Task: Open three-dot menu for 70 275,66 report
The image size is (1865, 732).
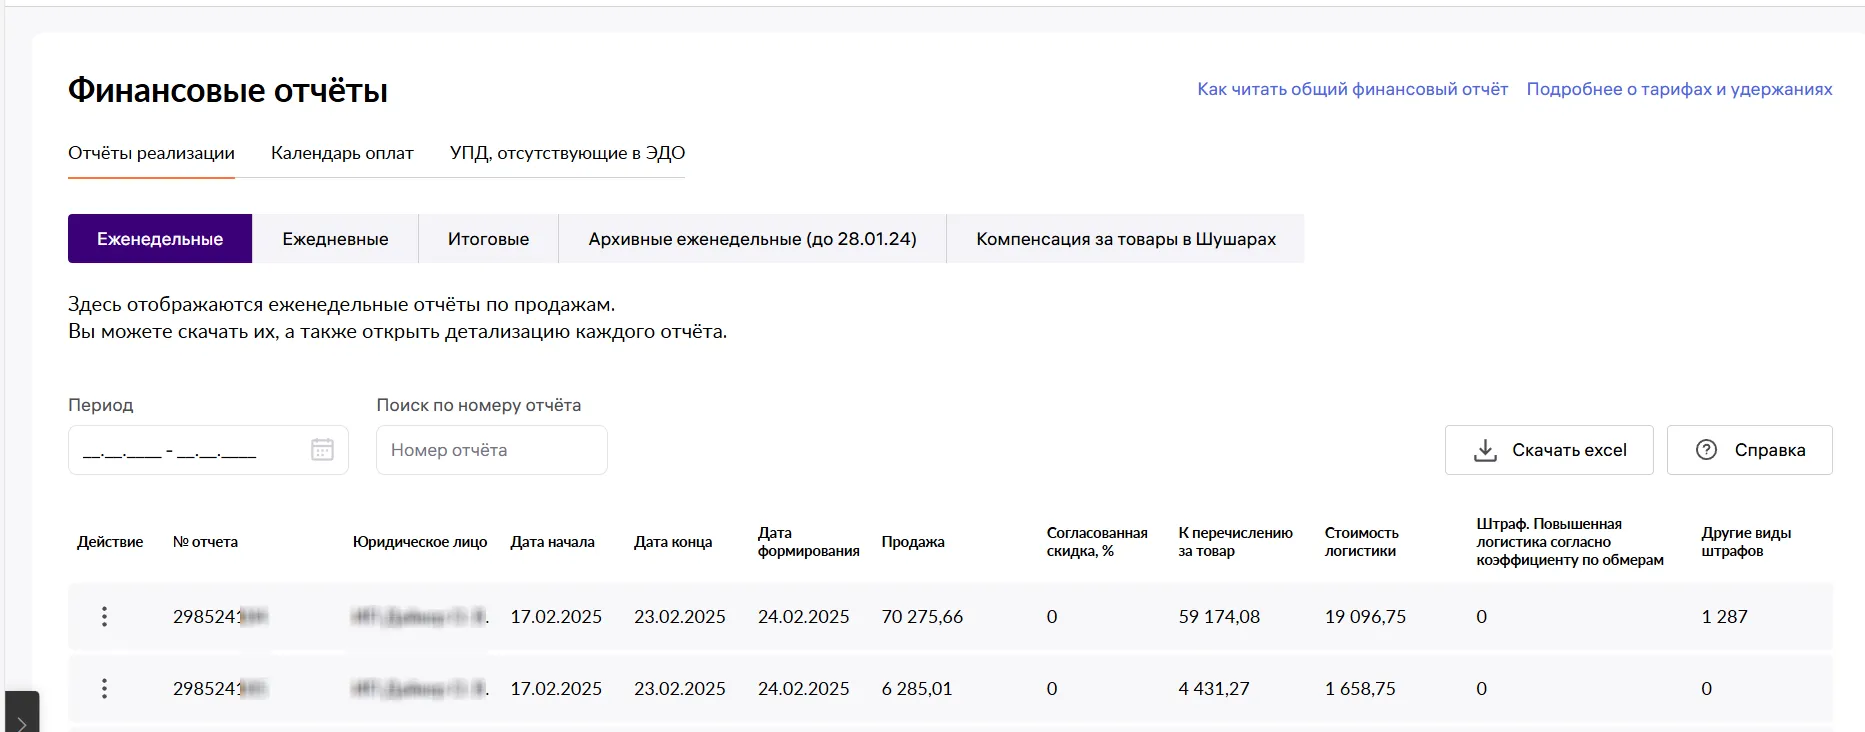Action: [104, 617]
